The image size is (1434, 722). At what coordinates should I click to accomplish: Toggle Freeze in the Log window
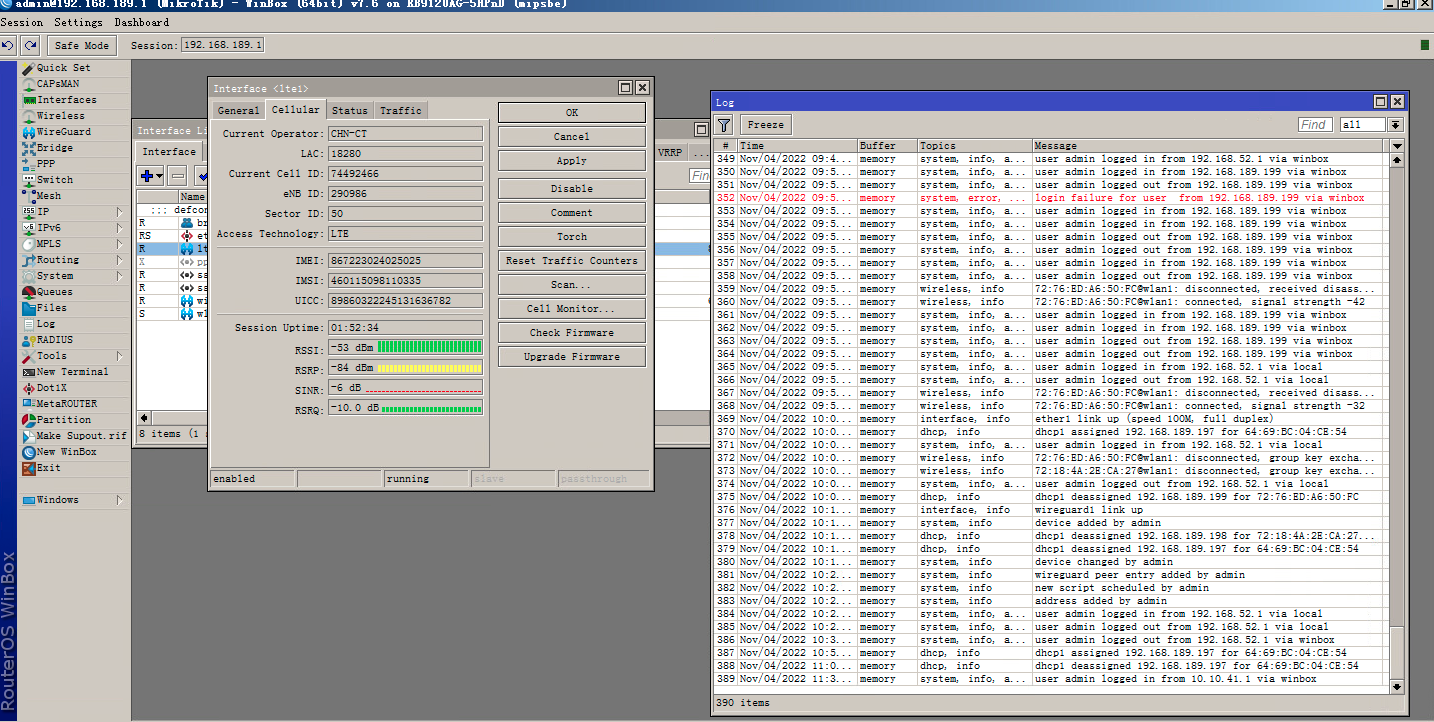click(766, 125)
